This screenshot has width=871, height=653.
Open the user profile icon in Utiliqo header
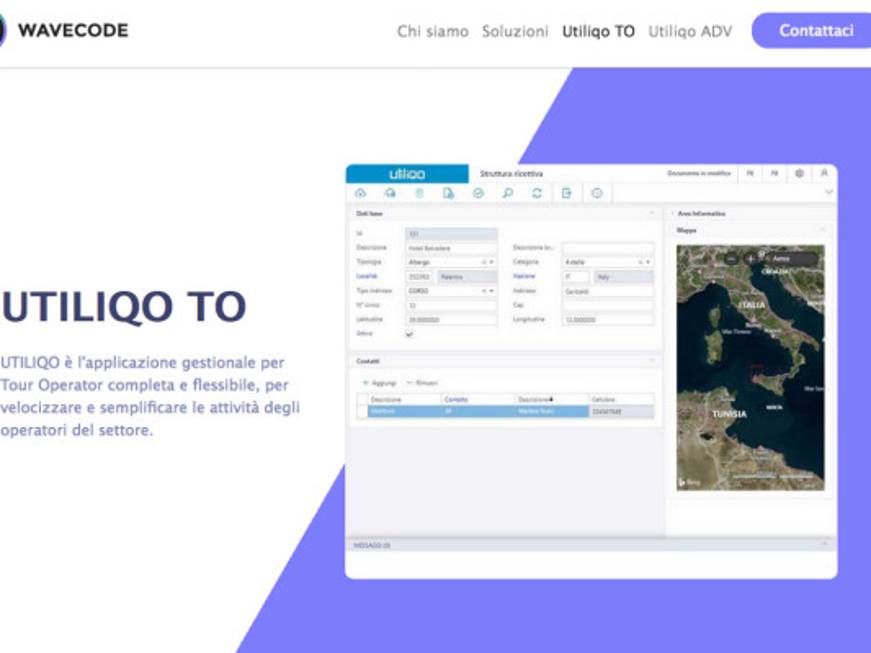(x=824, y=173)
